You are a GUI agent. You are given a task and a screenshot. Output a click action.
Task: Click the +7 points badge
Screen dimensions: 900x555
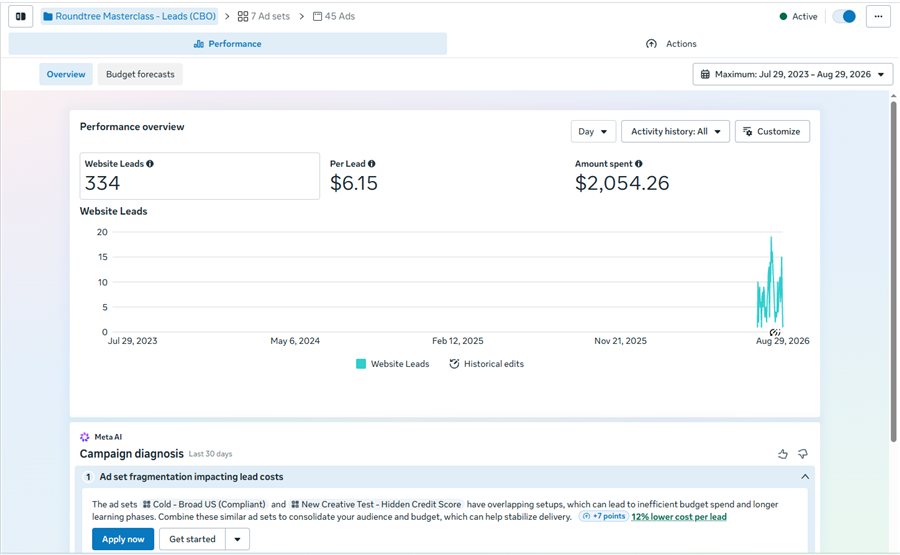[x=603, y=517]
